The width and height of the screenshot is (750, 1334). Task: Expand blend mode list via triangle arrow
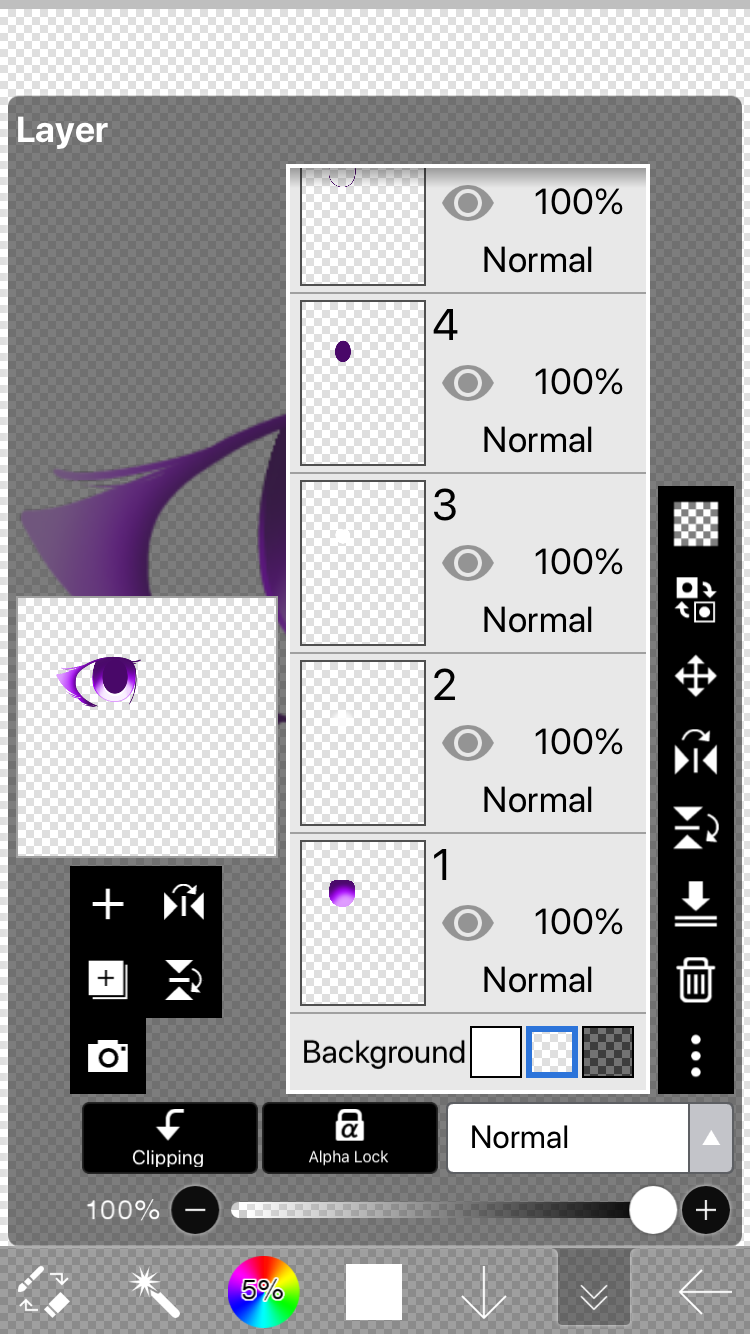coord(711,1138)
